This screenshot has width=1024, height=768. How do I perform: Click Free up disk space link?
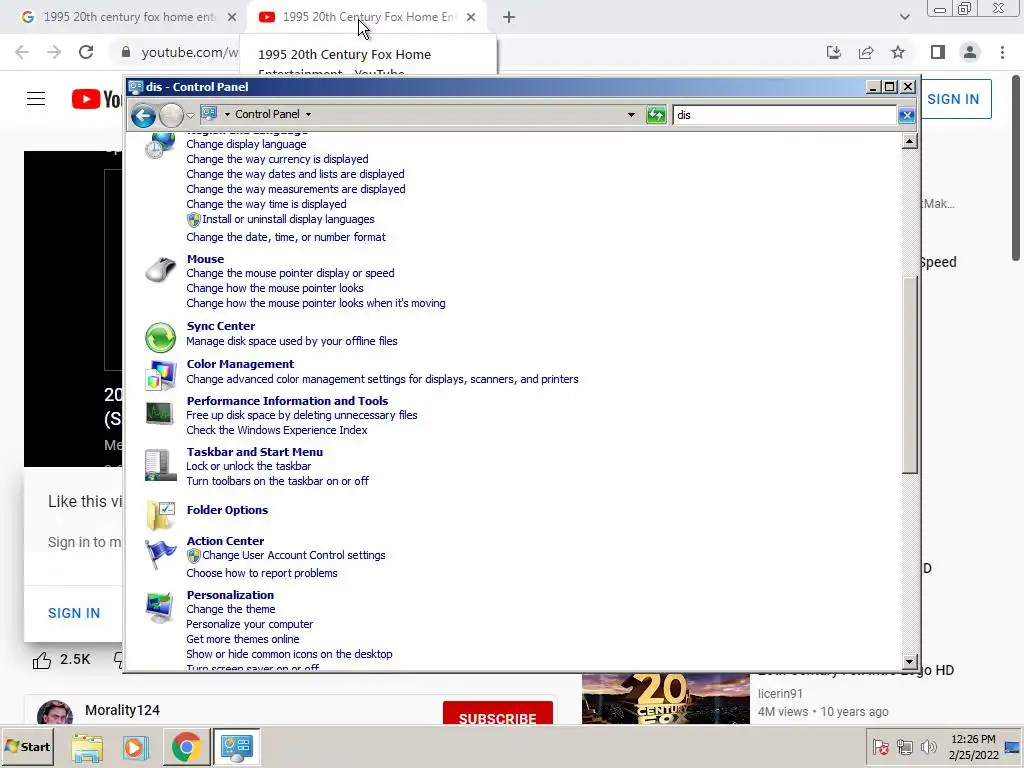[302, 415]
